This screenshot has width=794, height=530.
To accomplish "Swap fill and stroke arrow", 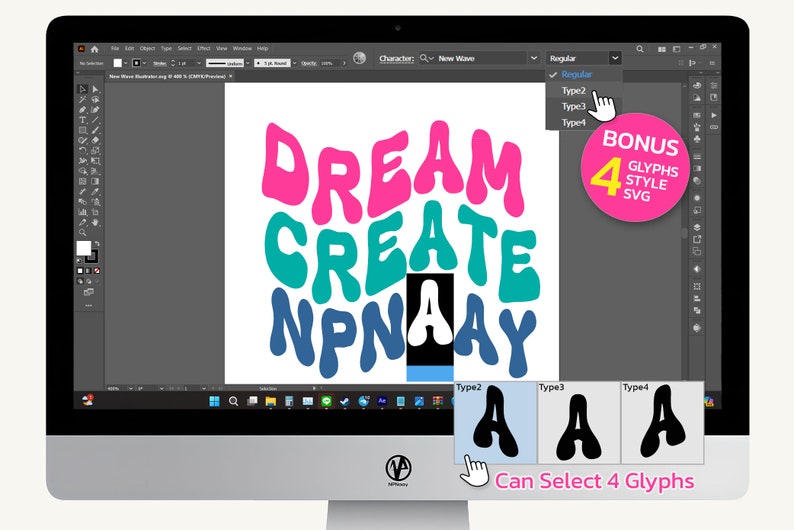I will coord(97,244).
